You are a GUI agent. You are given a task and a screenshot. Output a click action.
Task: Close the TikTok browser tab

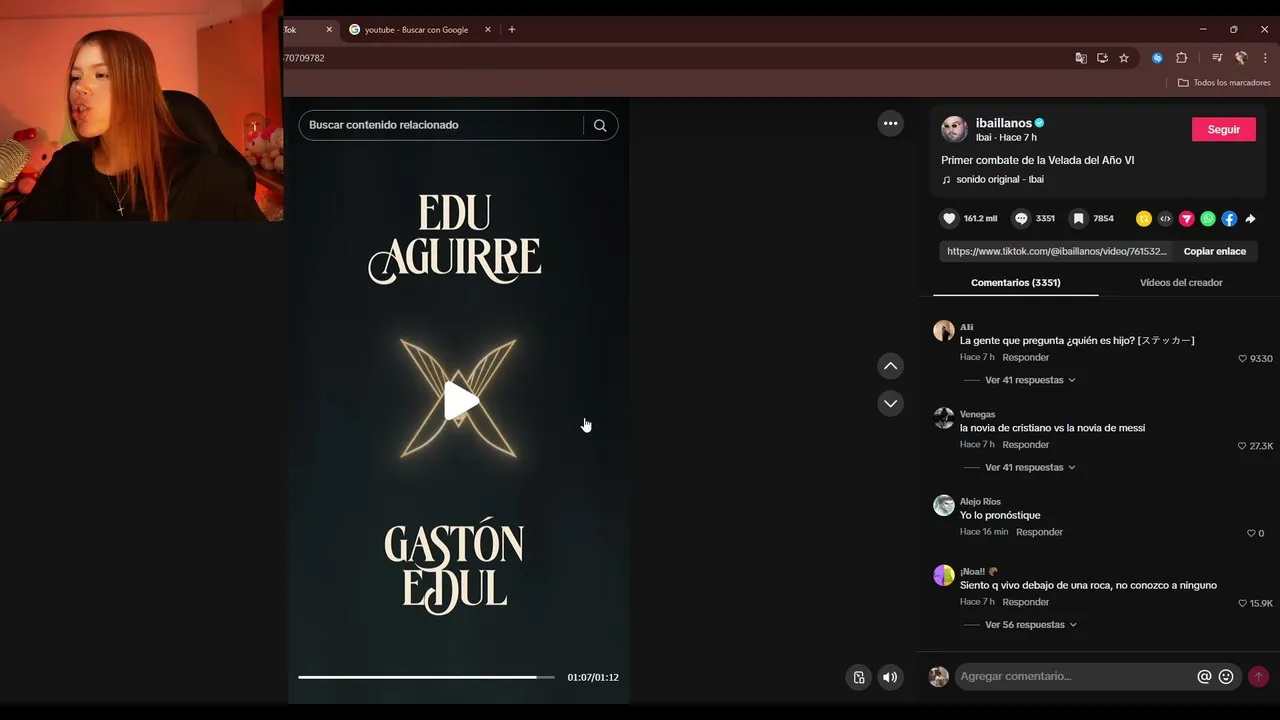(x=329, y=30)
